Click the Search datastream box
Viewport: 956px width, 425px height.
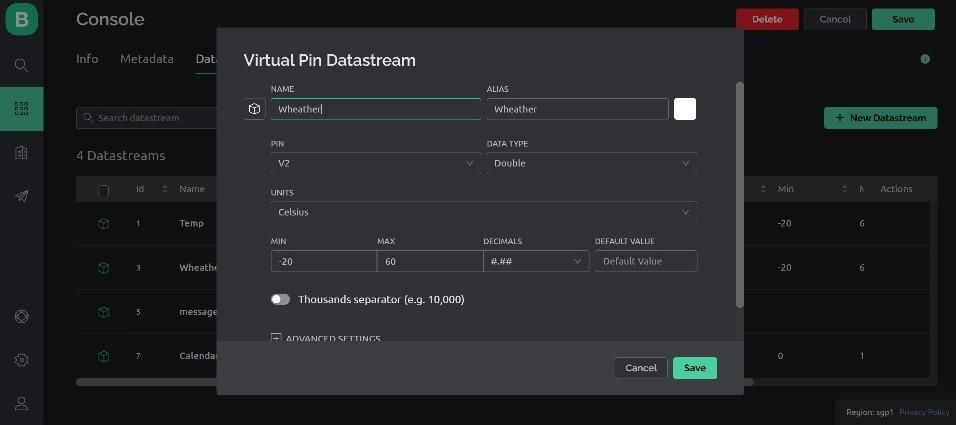point(146,118)
